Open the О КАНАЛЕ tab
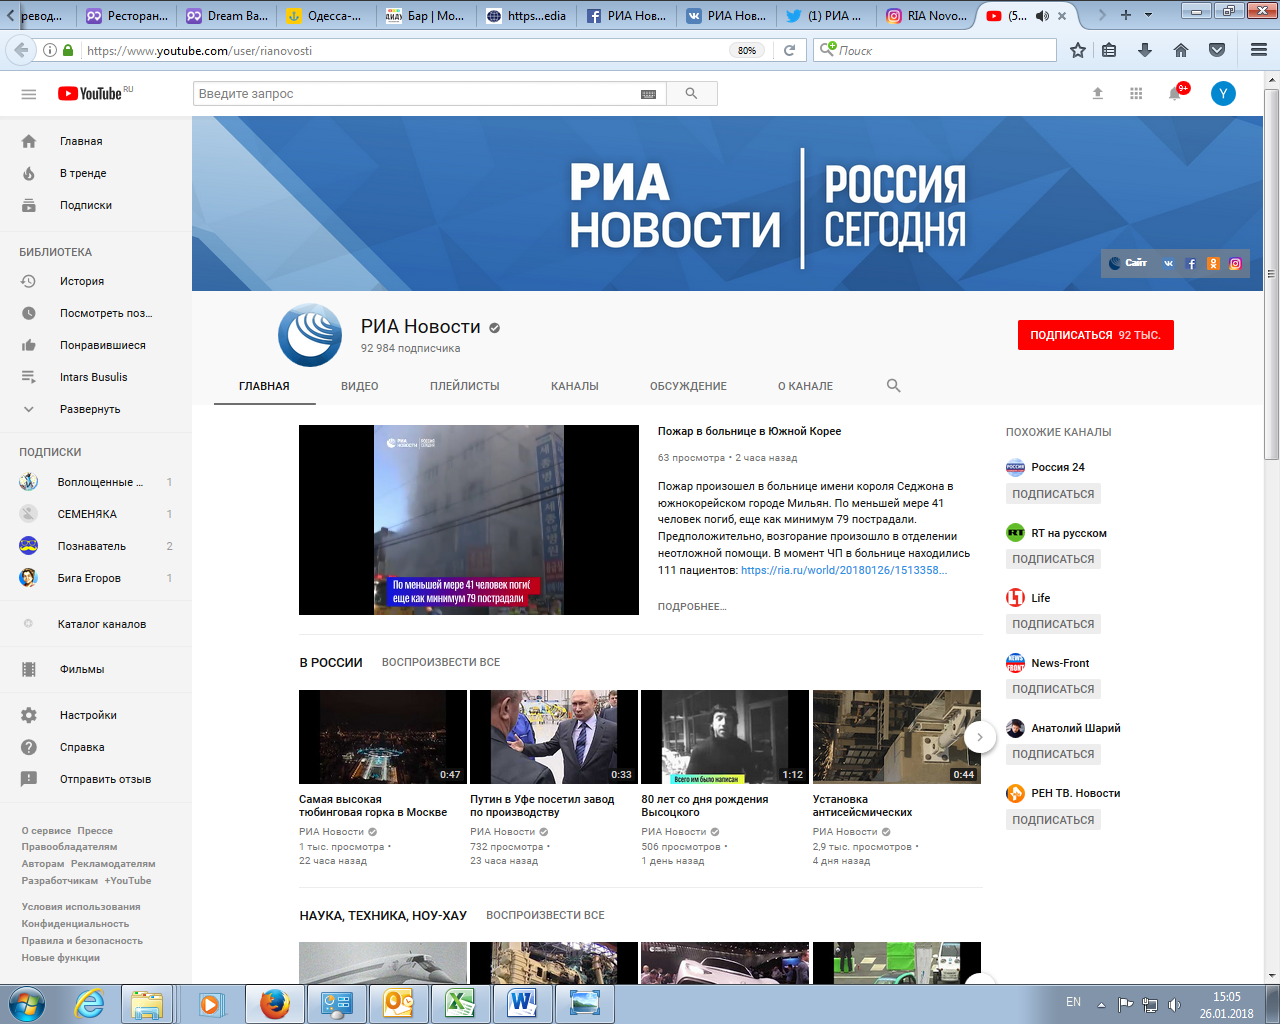Screen dimensions: 1280x1024 805,386
